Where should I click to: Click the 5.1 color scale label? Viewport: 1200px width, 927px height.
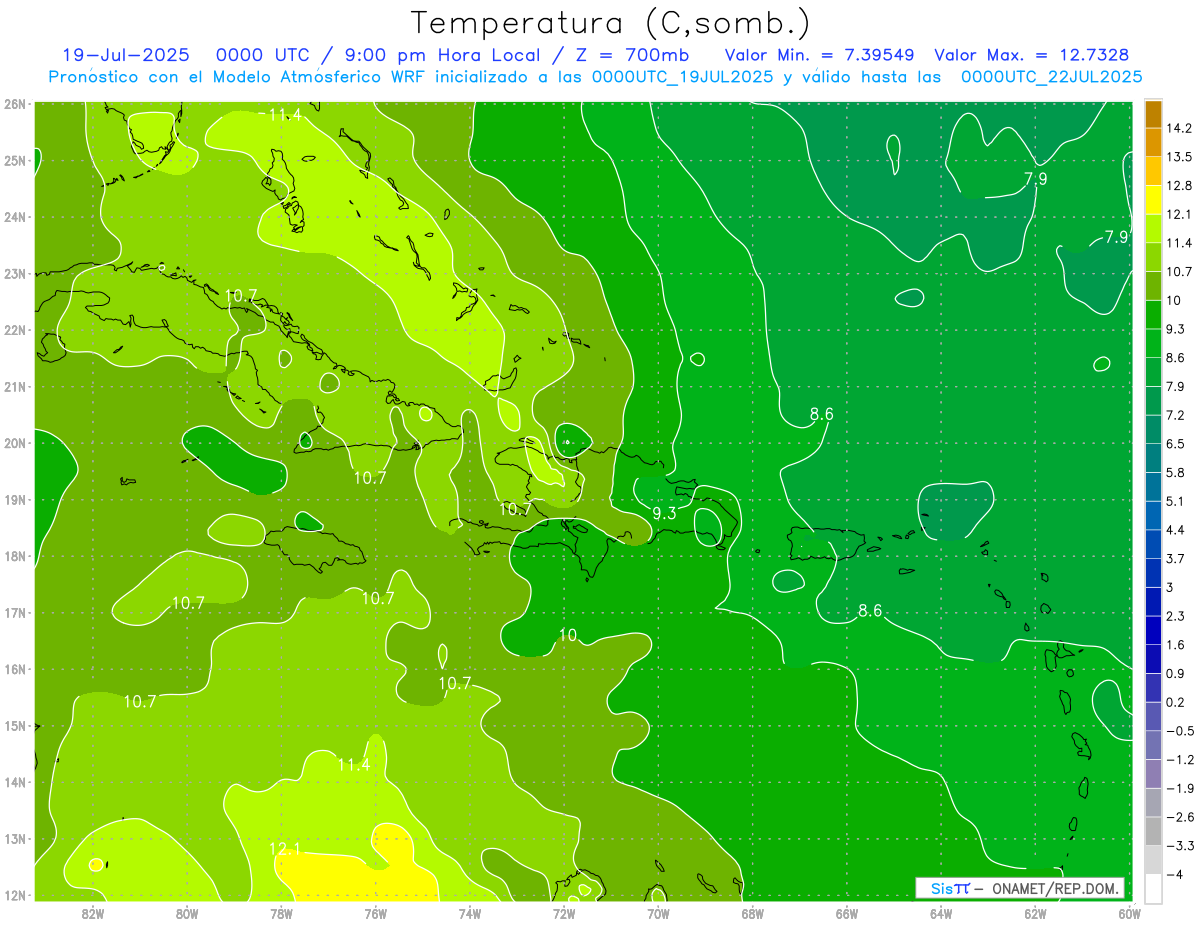pyautogui.click(x=1175, y=501)
